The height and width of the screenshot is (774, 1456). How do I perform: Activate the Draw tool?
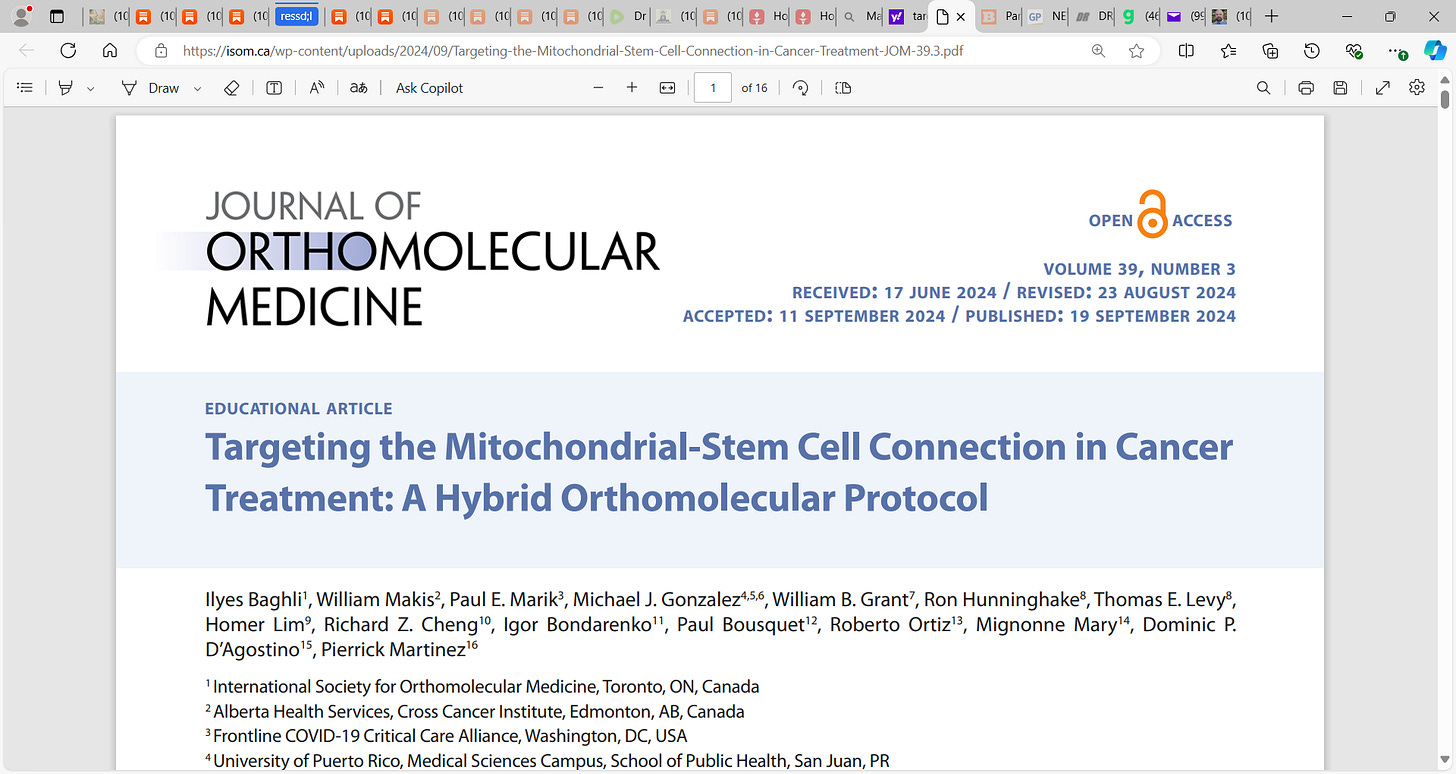pyautogui.click(x=151, y=88)
